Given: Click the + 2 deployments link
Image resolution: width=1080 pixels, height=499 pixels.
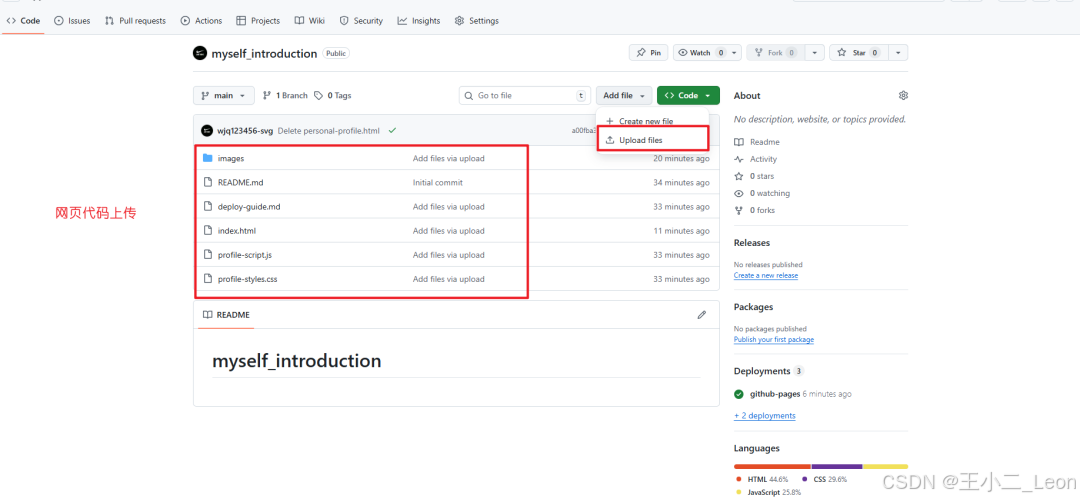Looking at the screenshot, I should coord(765,416).
